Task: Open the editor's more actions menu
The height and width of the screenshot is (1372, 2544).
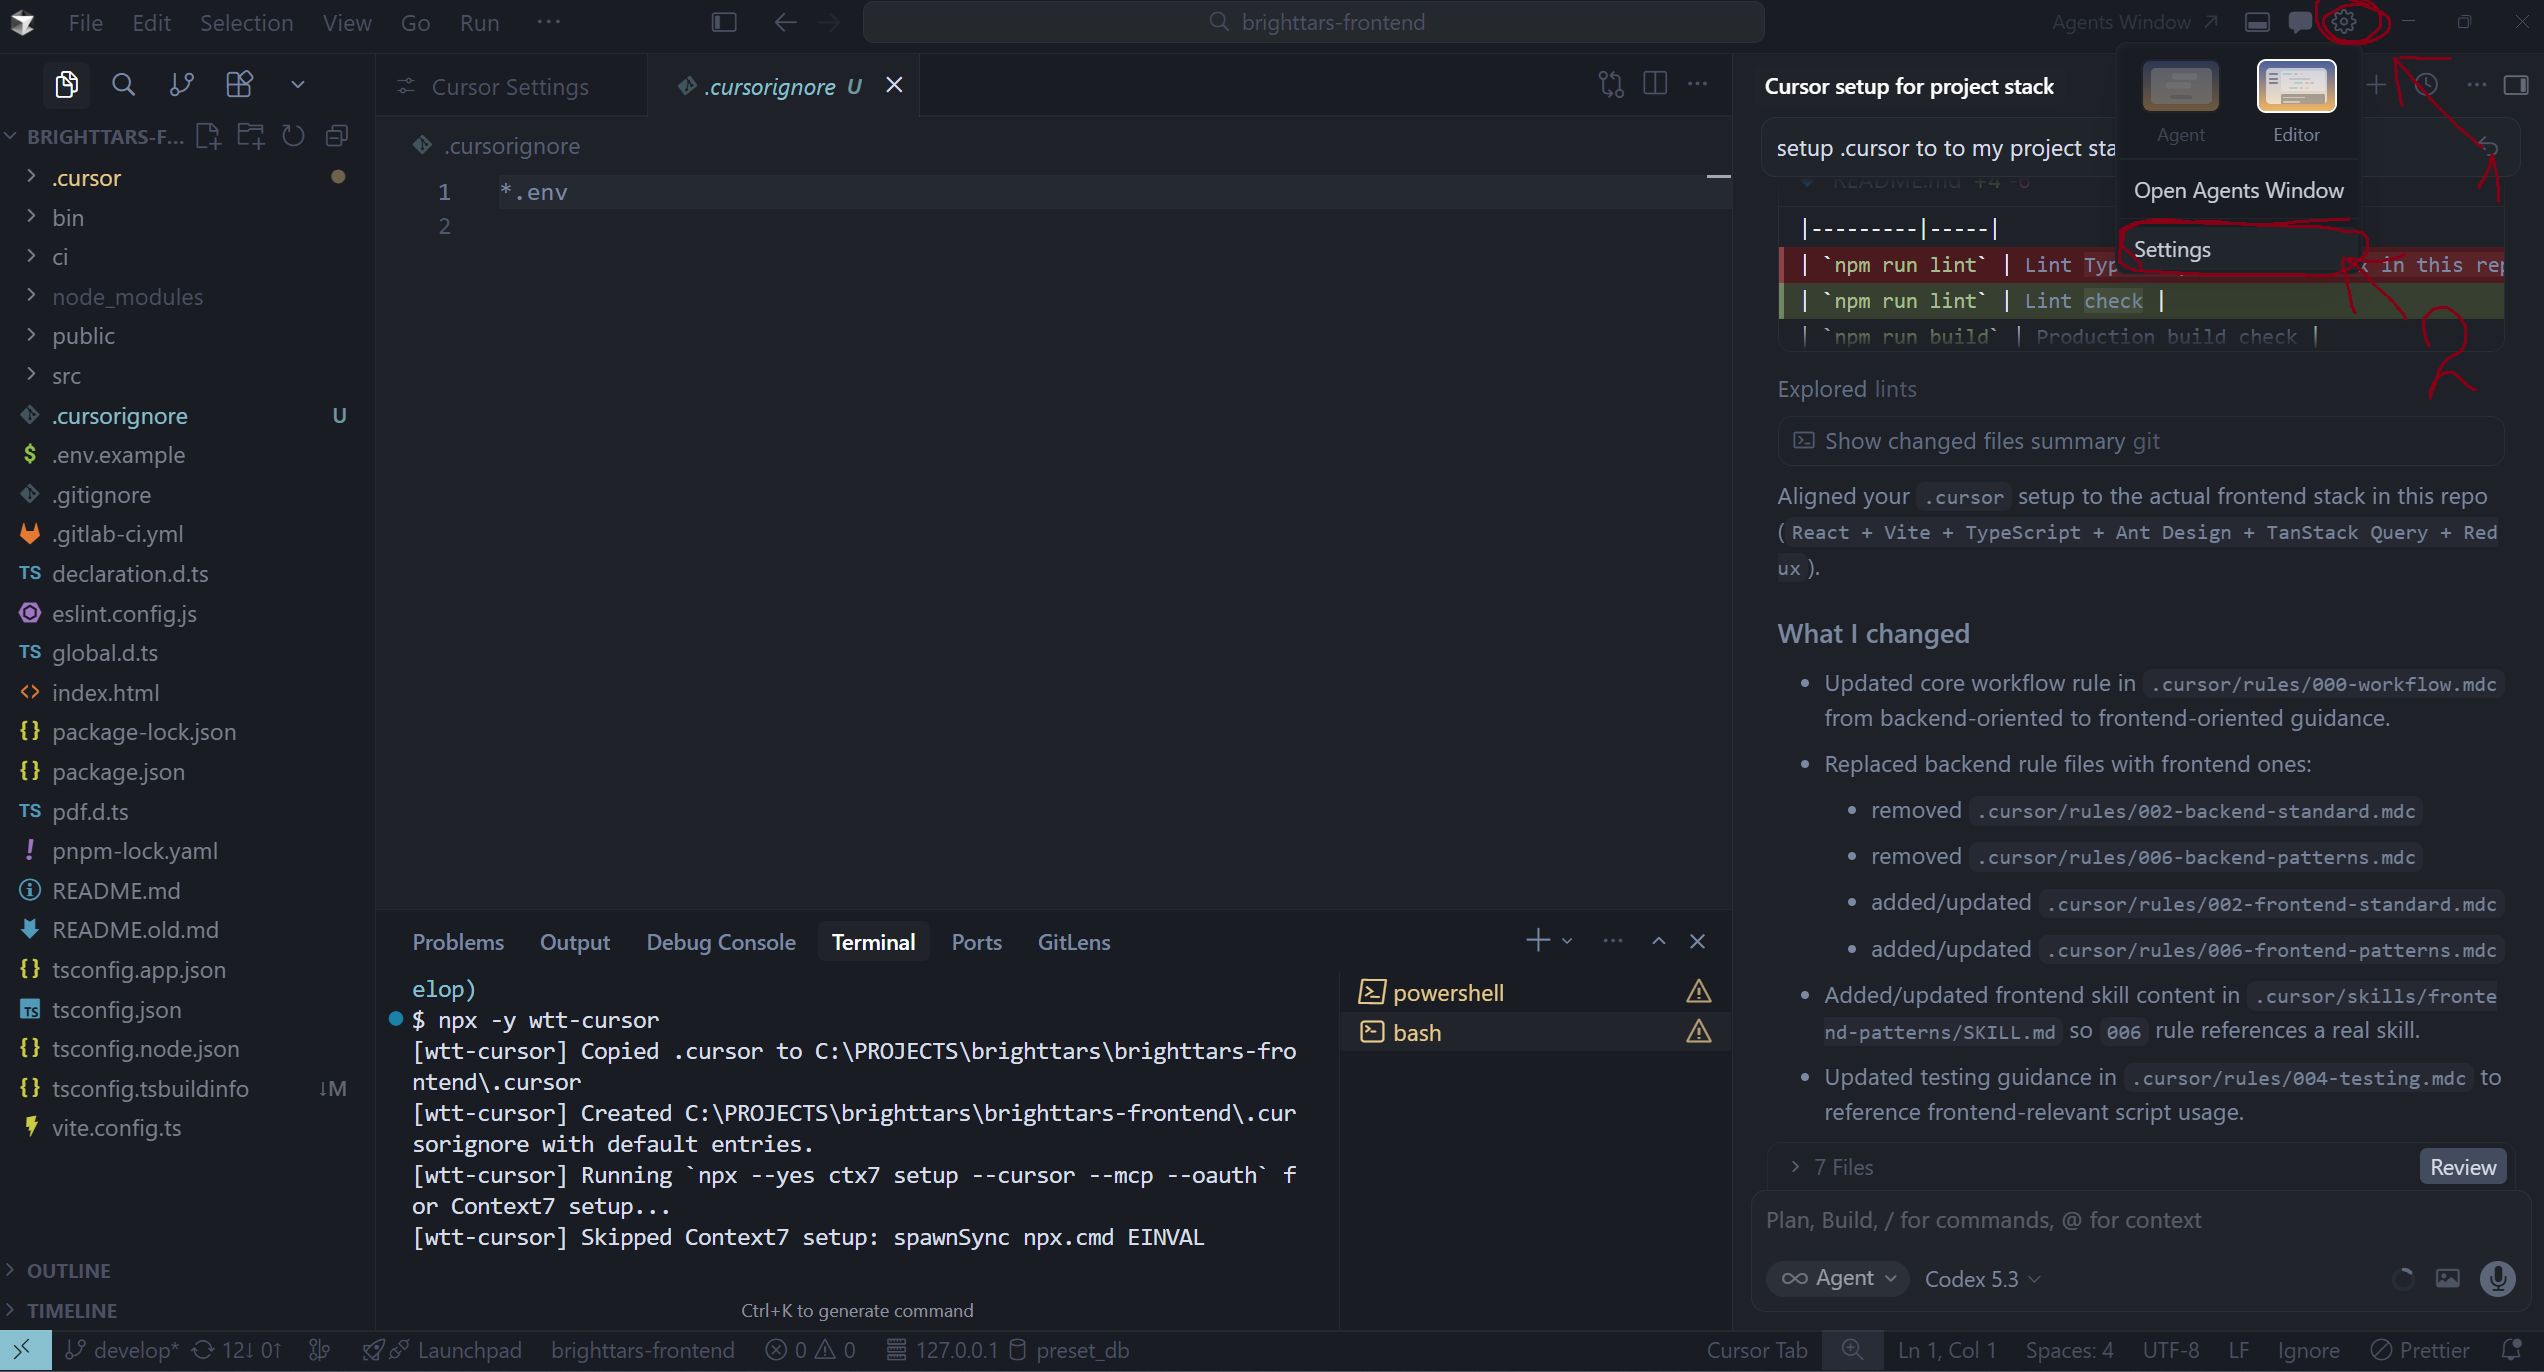Action: tap(1698, 85)
